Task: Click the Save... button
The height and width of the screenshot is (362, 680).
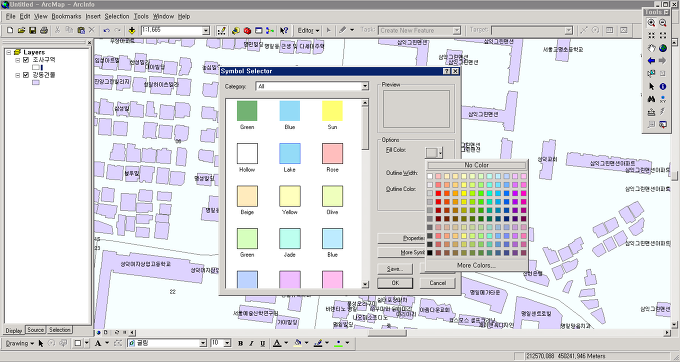Action: click(x=395, y=269)
